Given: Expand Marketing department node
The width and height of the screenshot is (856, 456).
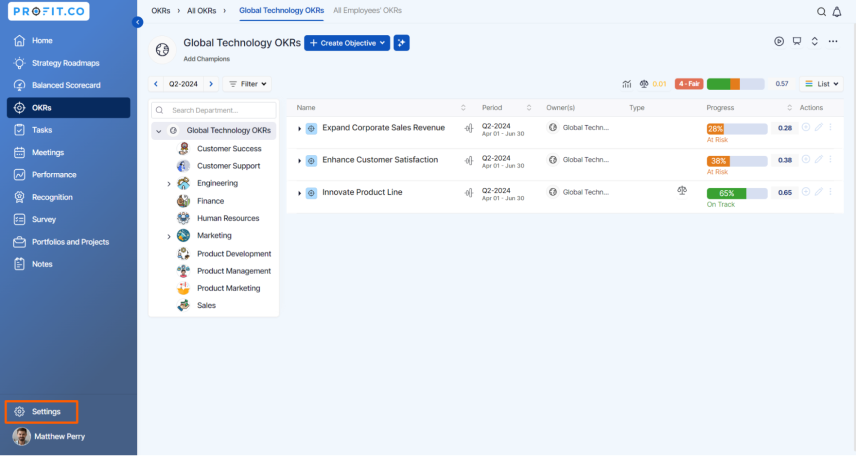Looking at the screenshot, I should tap(169, 236).
